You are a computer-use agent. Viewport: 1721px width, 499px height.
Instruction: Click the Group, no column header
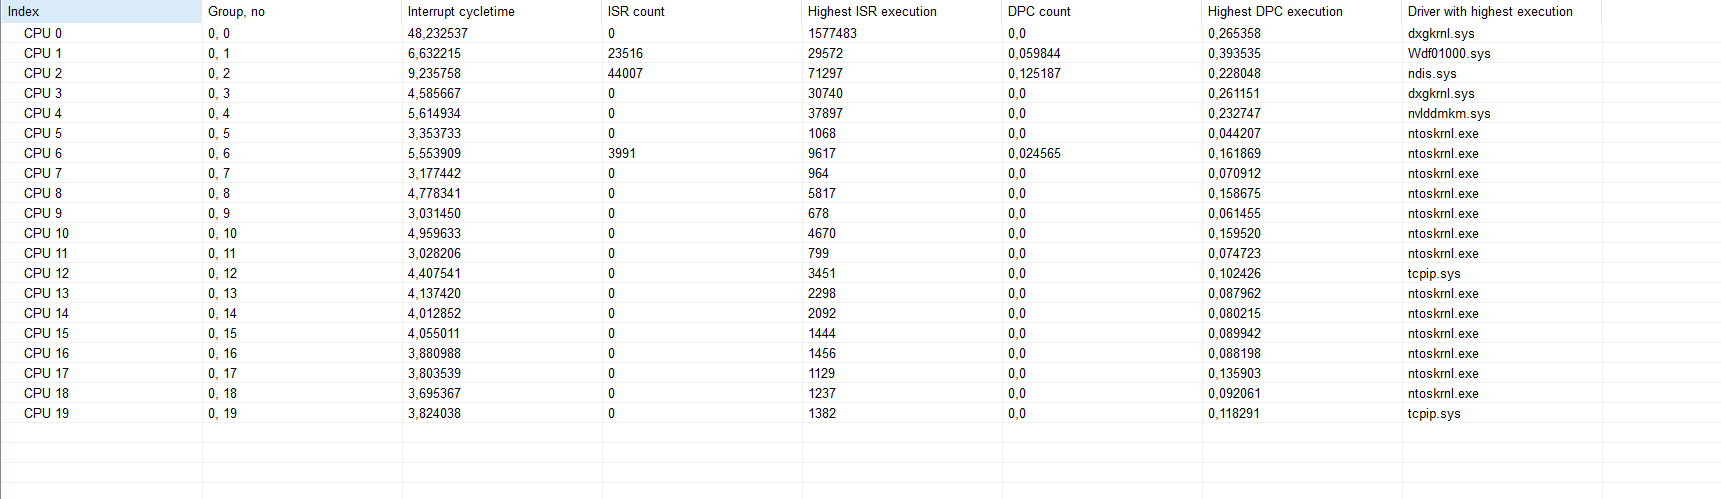236,12
